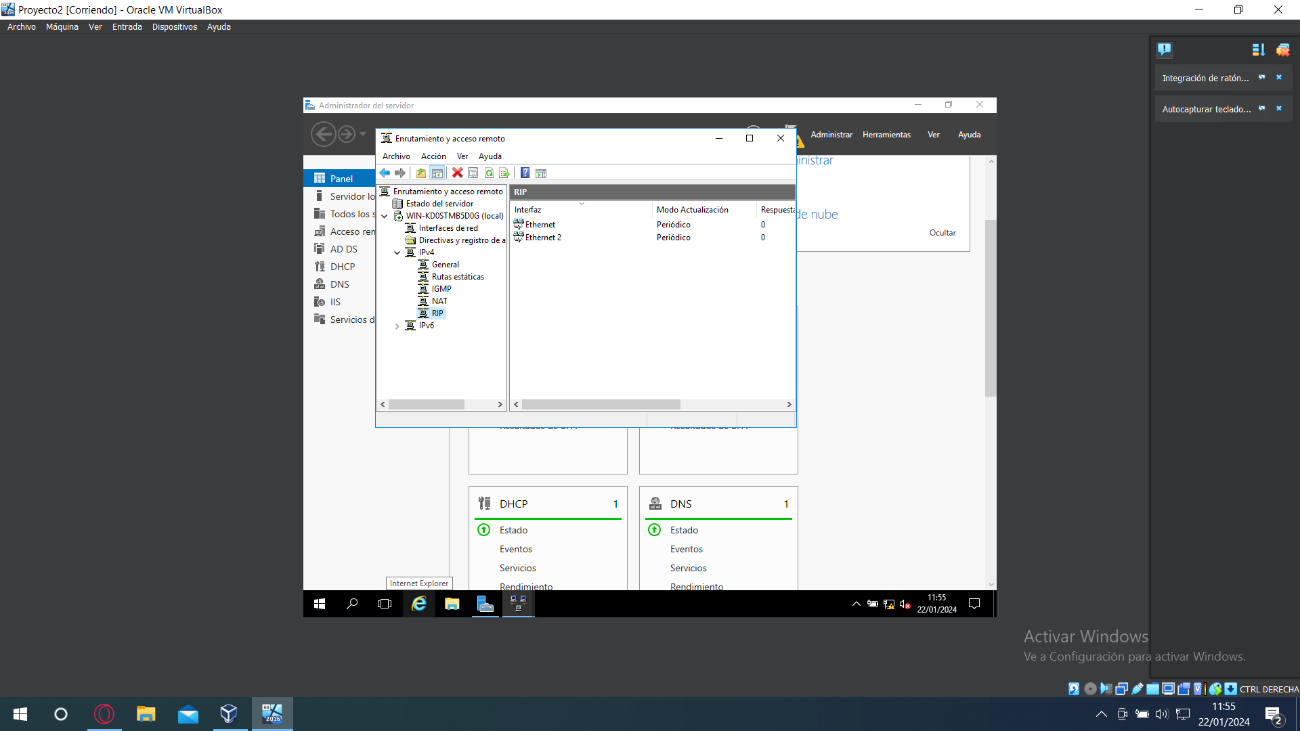Image resolution: width=1300 pixels, height=731 pixels.
Task: Open help with the blue question-mark icon
Action: tap(525, 173)
